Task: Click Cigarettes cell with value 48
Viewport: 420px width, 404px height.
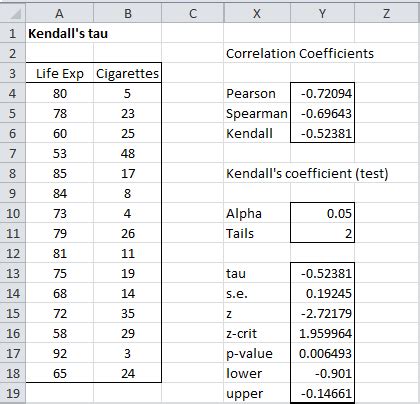Action: click(128, 153)
